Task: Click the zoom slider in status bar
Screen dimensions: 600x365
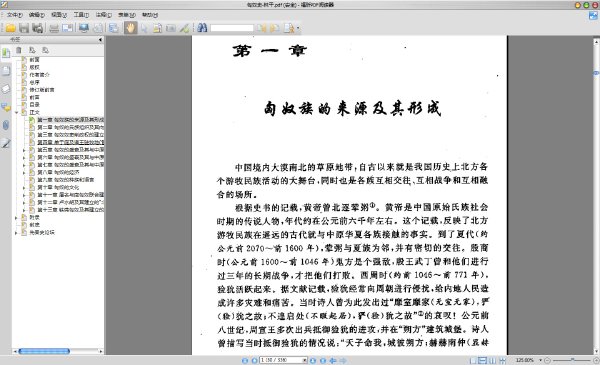Action: click(x=572, y=360)
